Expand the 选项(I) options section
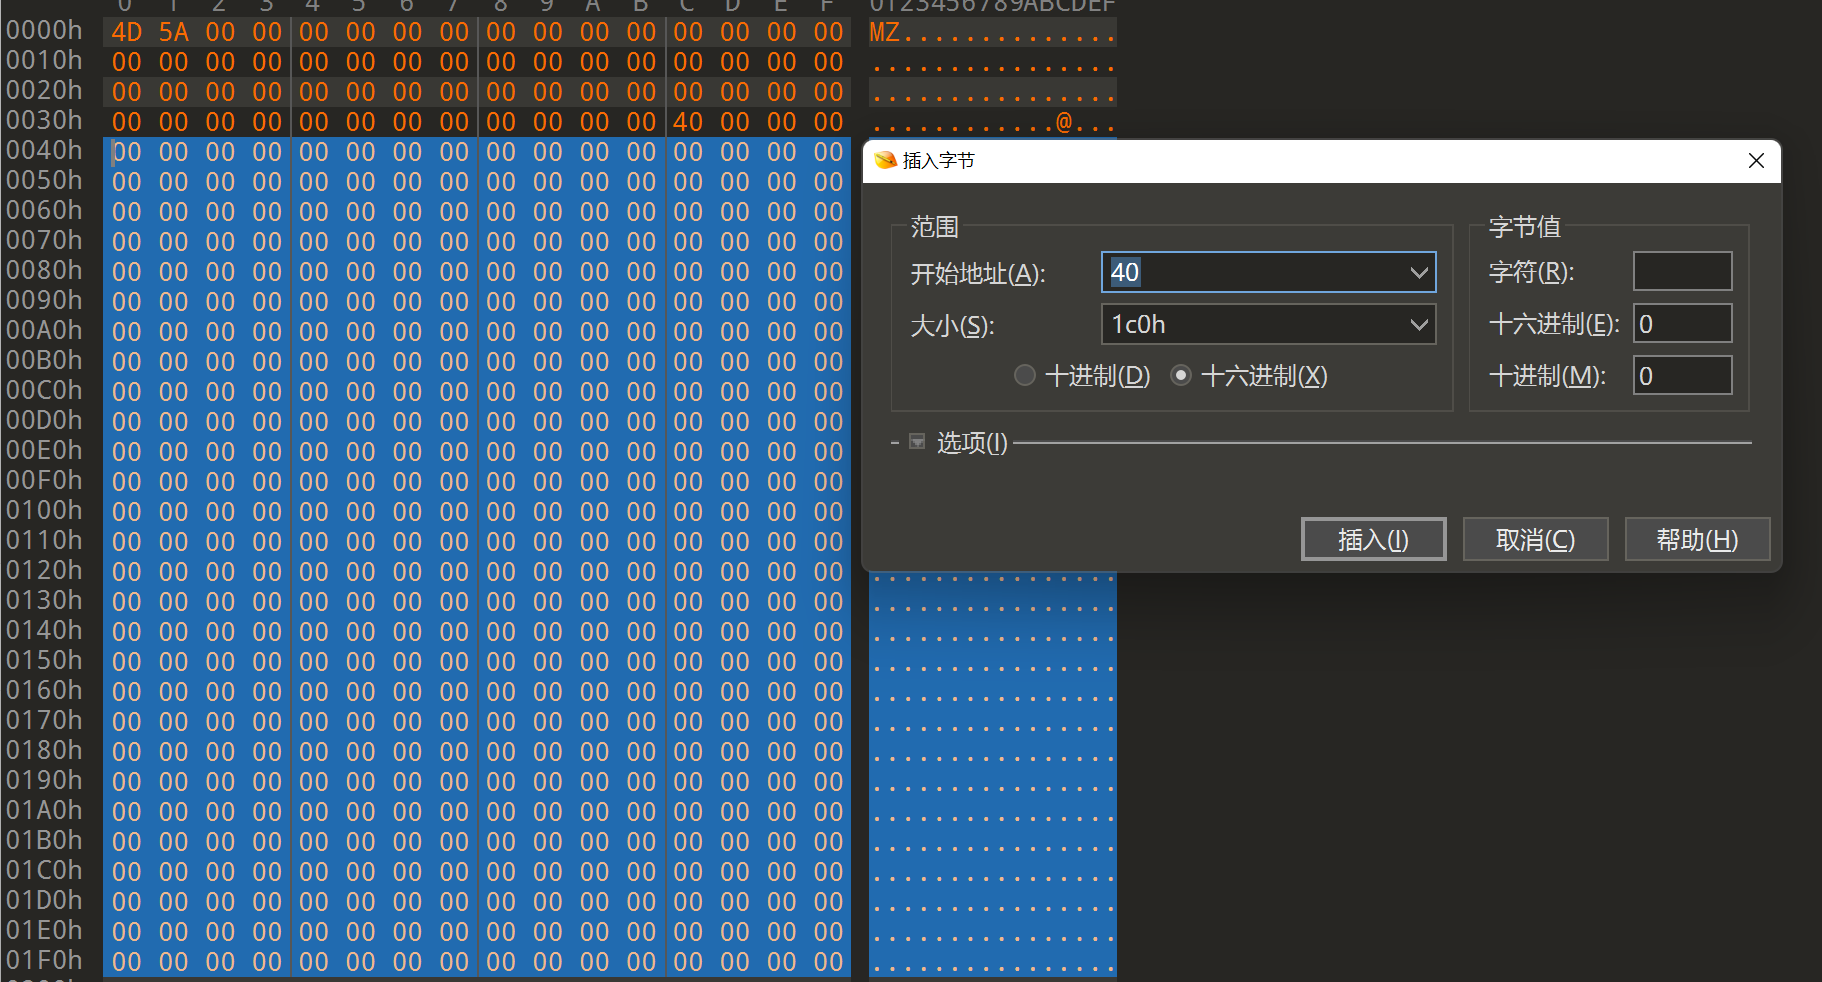The height and width of the screenshot is (982, 1822). [917, 442]
